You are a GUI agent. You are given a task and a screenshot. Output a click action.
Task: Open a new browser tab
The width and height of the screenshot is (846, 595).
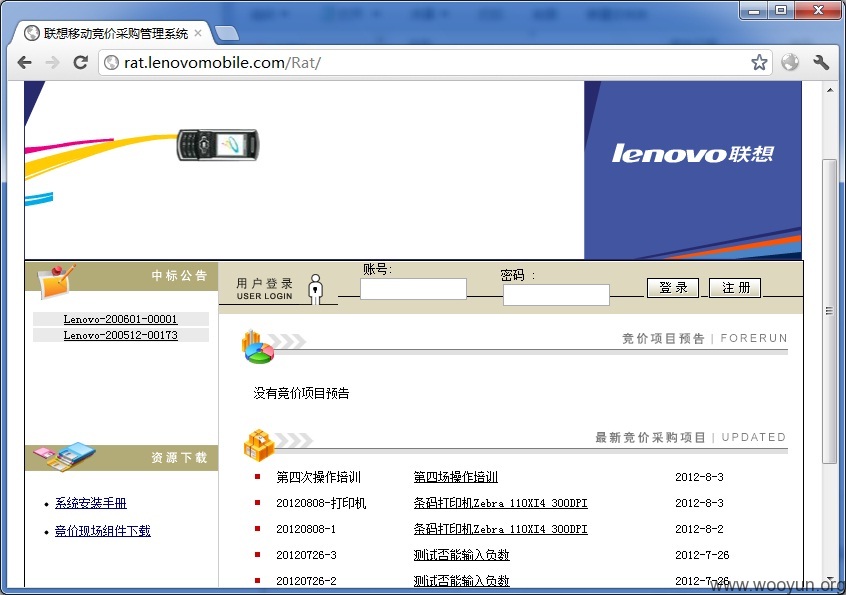tap(227, 33)
